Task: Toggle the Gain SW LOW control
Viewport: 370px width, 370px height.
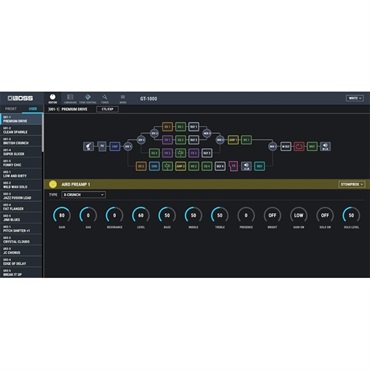Action: [299, 215]
